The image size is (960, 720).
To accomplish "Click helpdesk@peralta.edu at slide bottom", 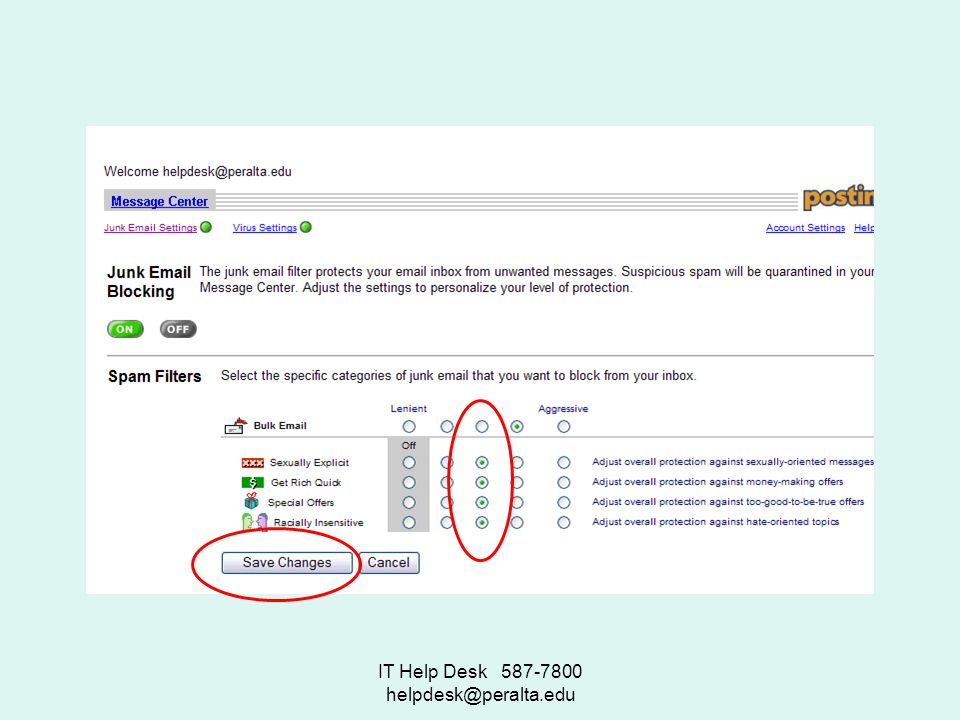I will pos(481,695).
